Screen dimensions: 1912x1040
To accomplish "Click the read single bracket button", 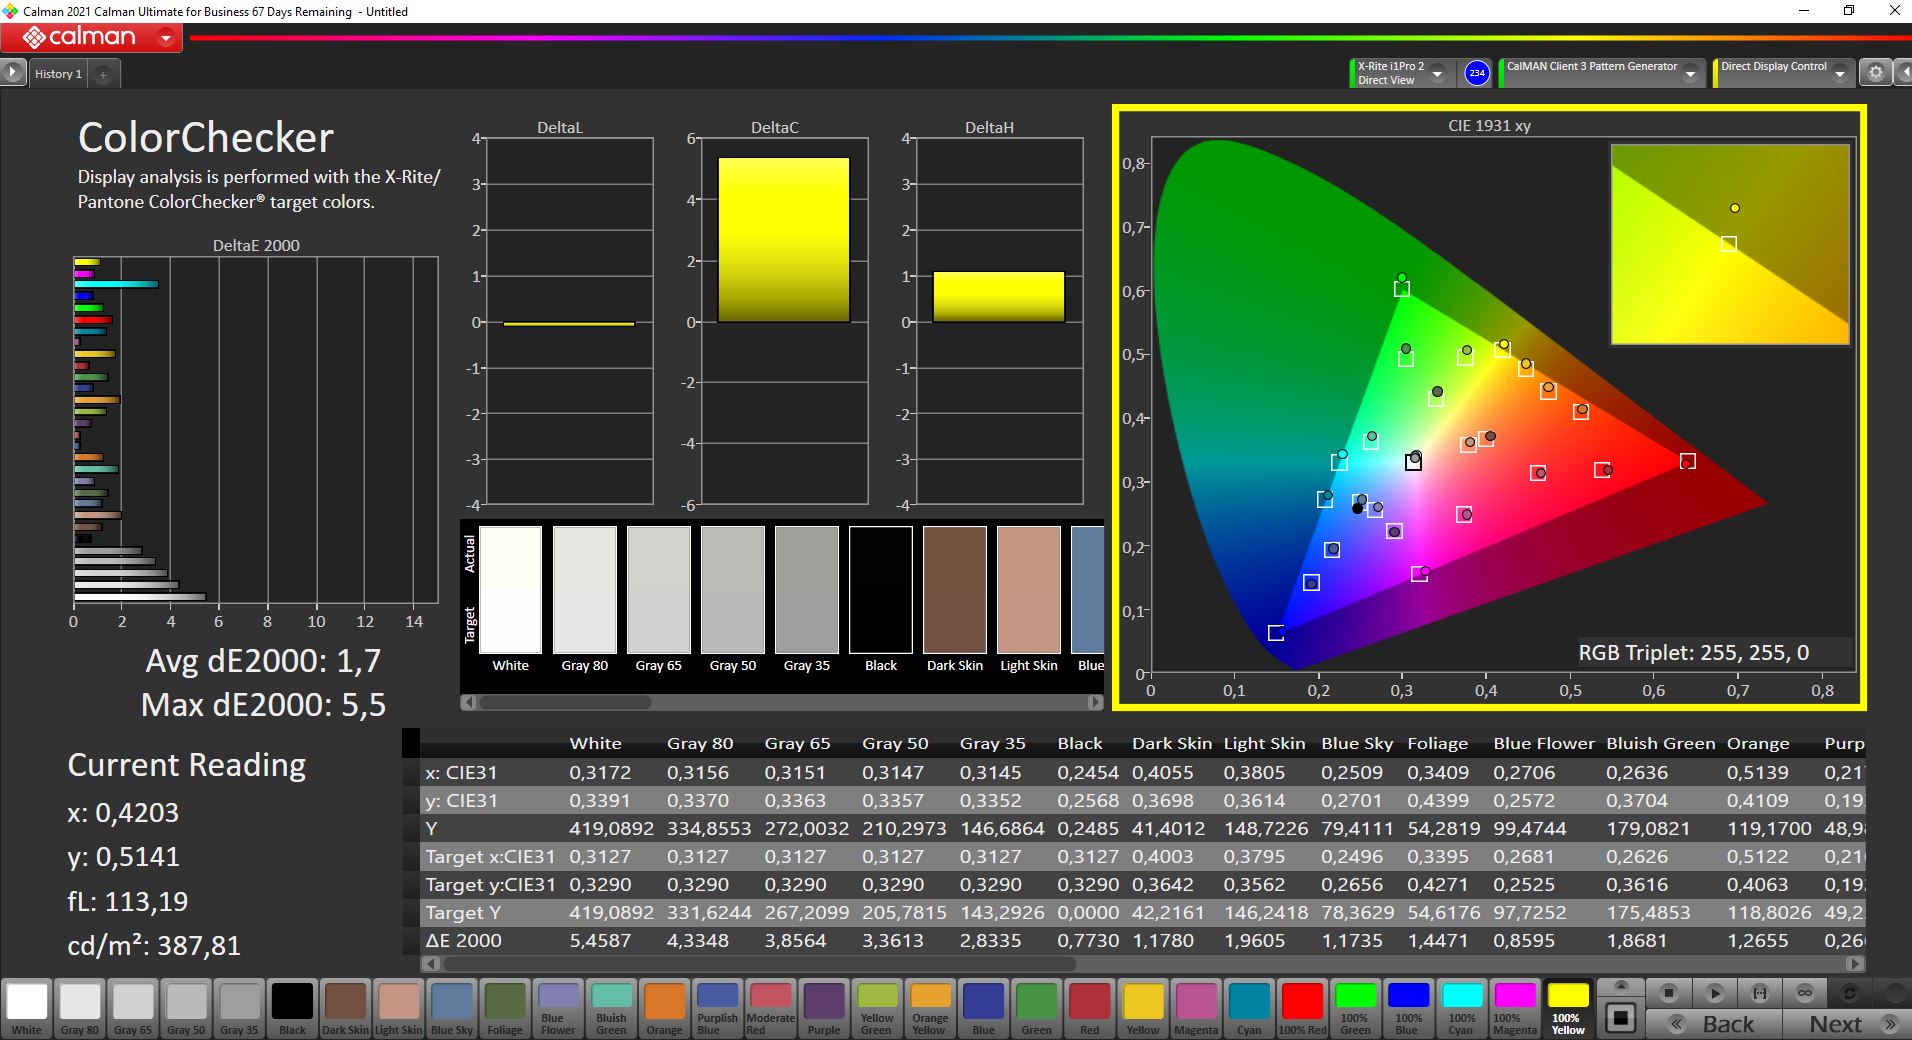I will [x=1760, y=993].
